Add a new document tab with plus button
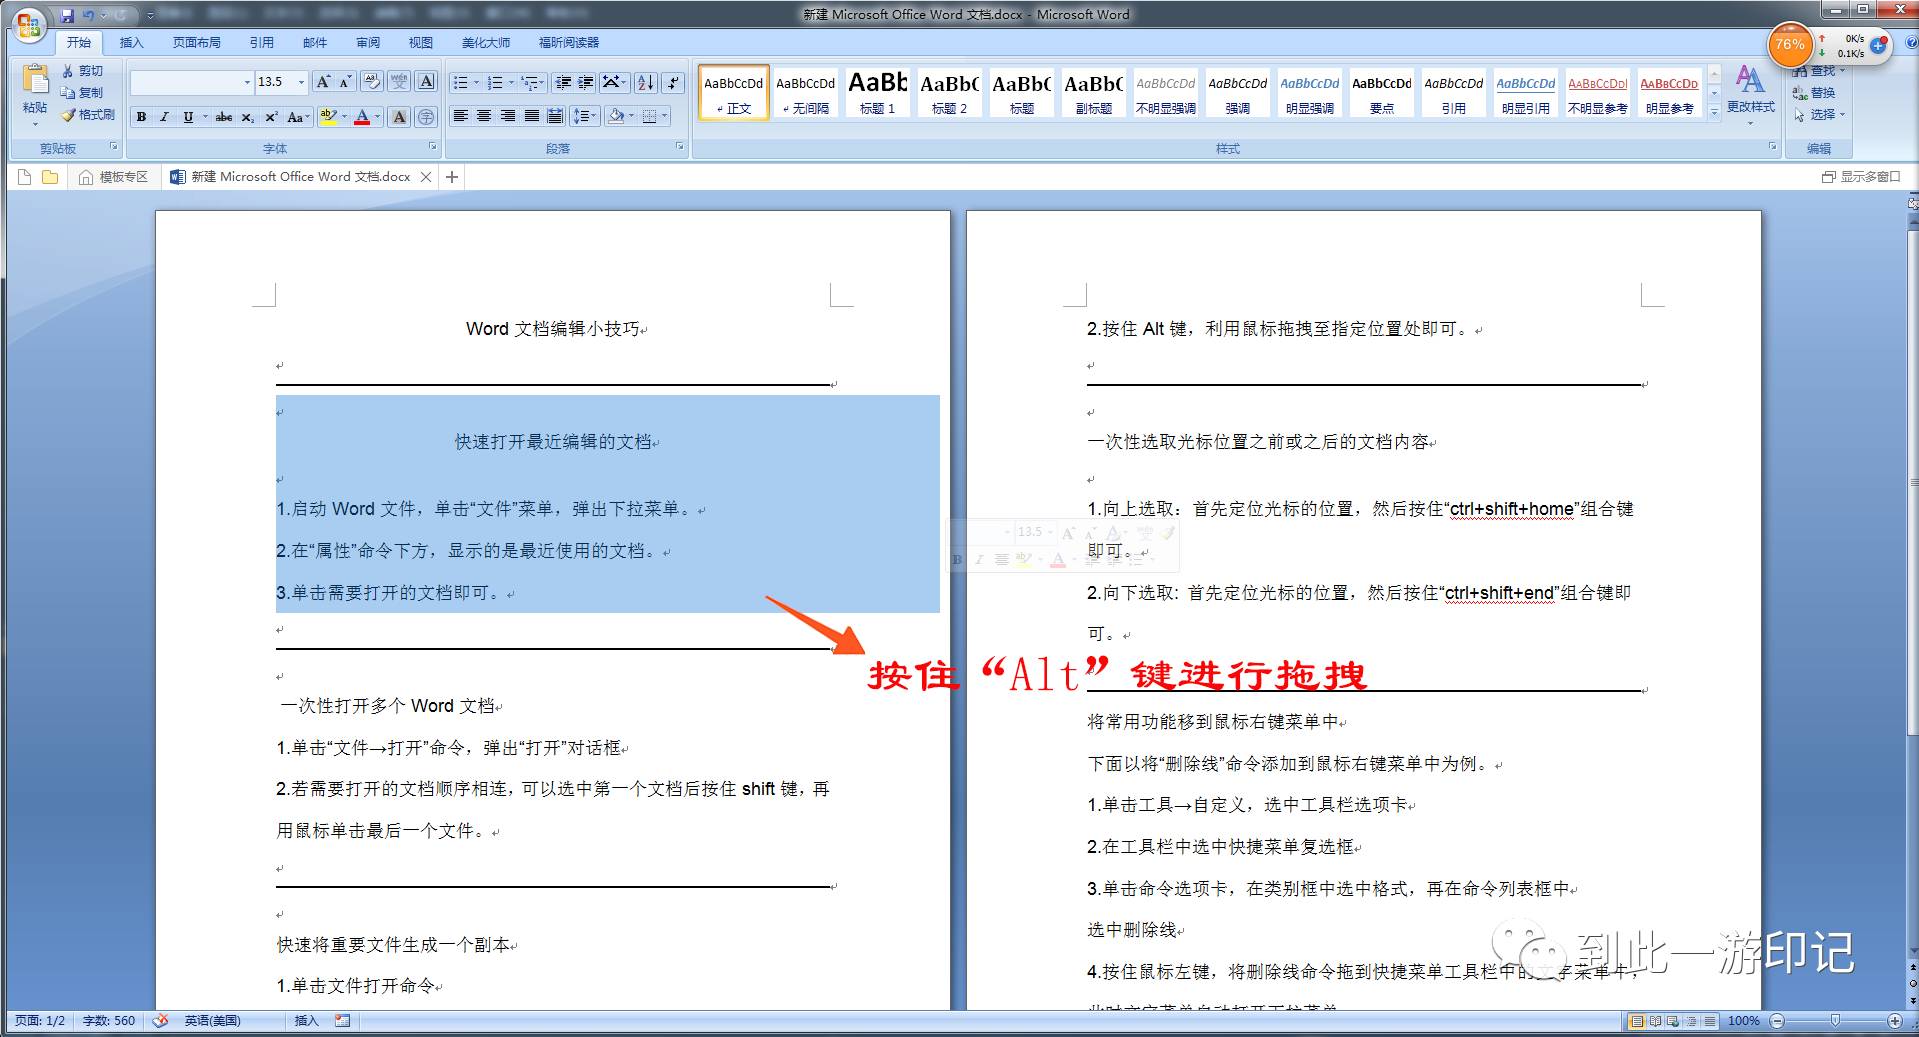Screen dimensions: 1919x1037 (x=452, y=177)
